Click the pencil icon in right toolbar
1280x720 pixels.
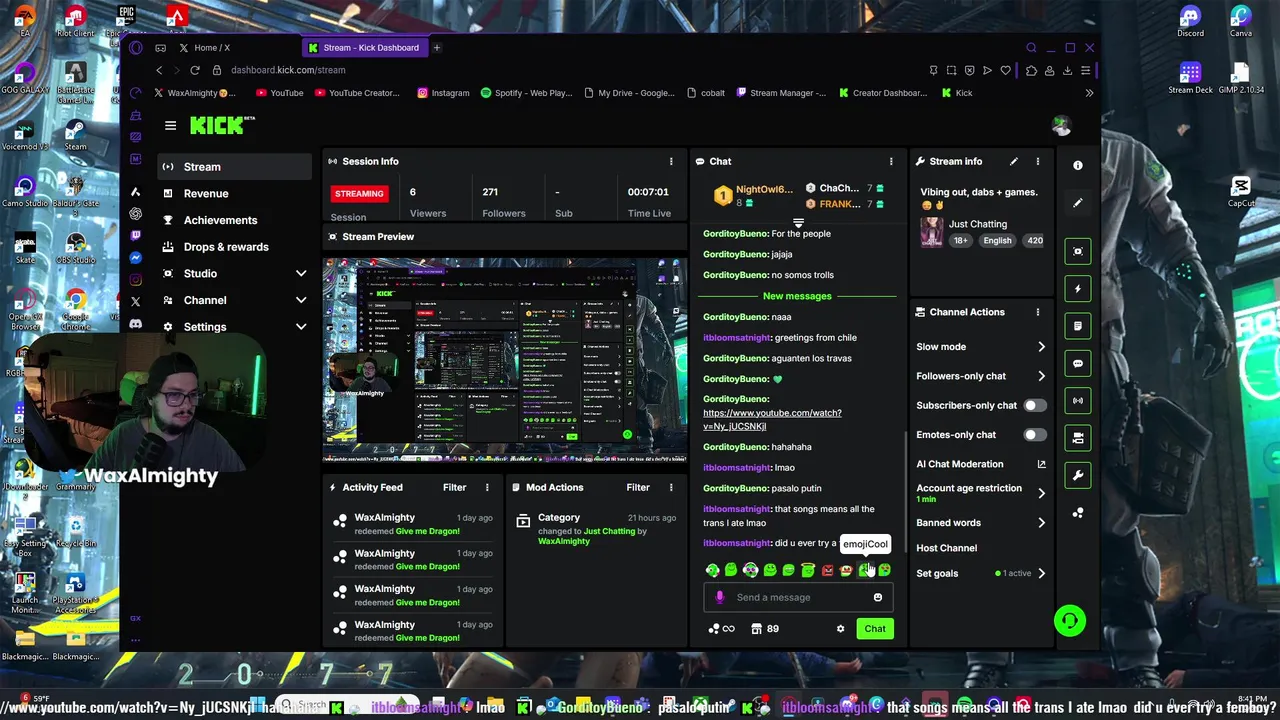(1078, 203)
